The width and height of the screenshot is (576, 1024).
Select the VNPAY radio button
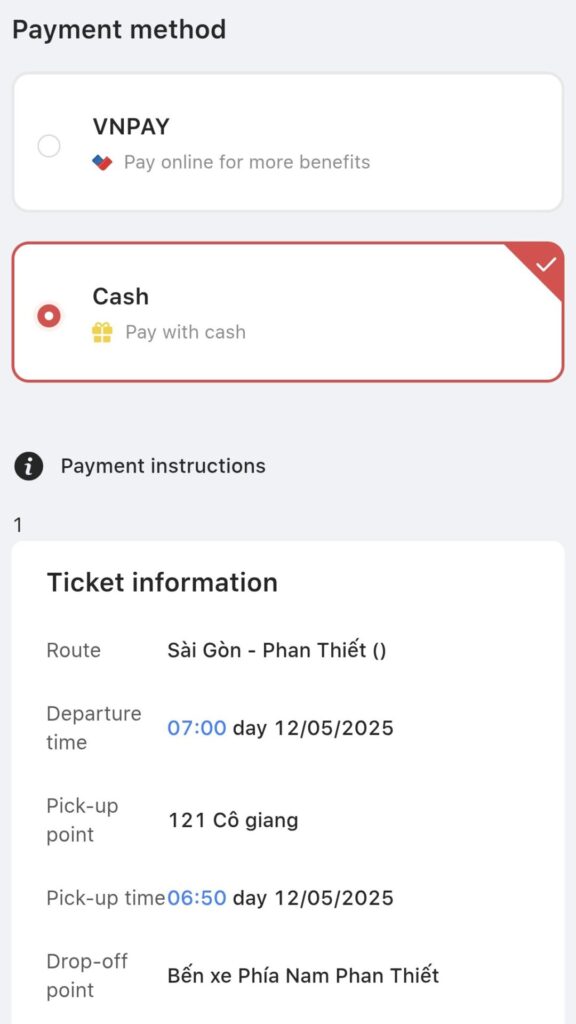click(x=49, y=146)
